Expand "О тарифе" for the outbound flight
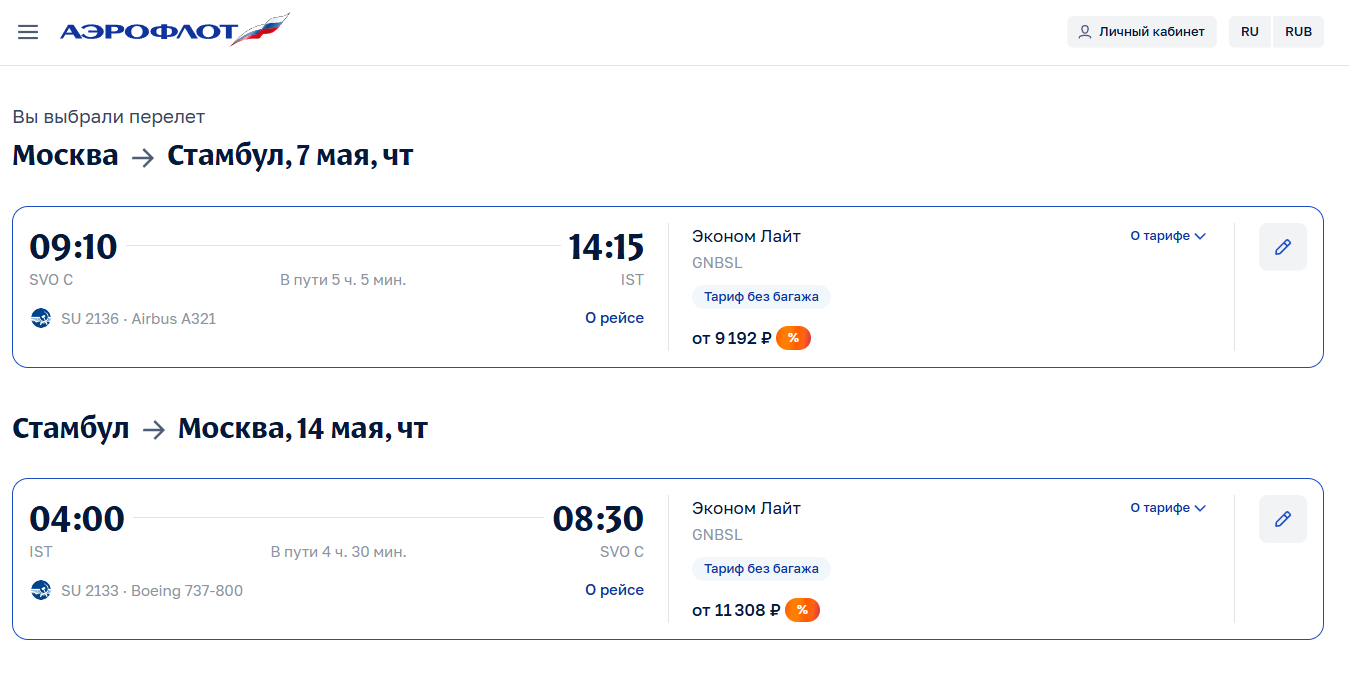The height and width of the screenshot is (674, 1349). (x=1167, y=236)
